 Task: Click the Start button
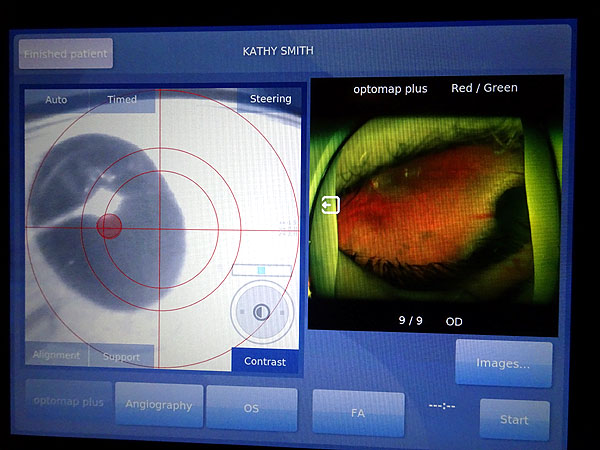pos(514,419)
